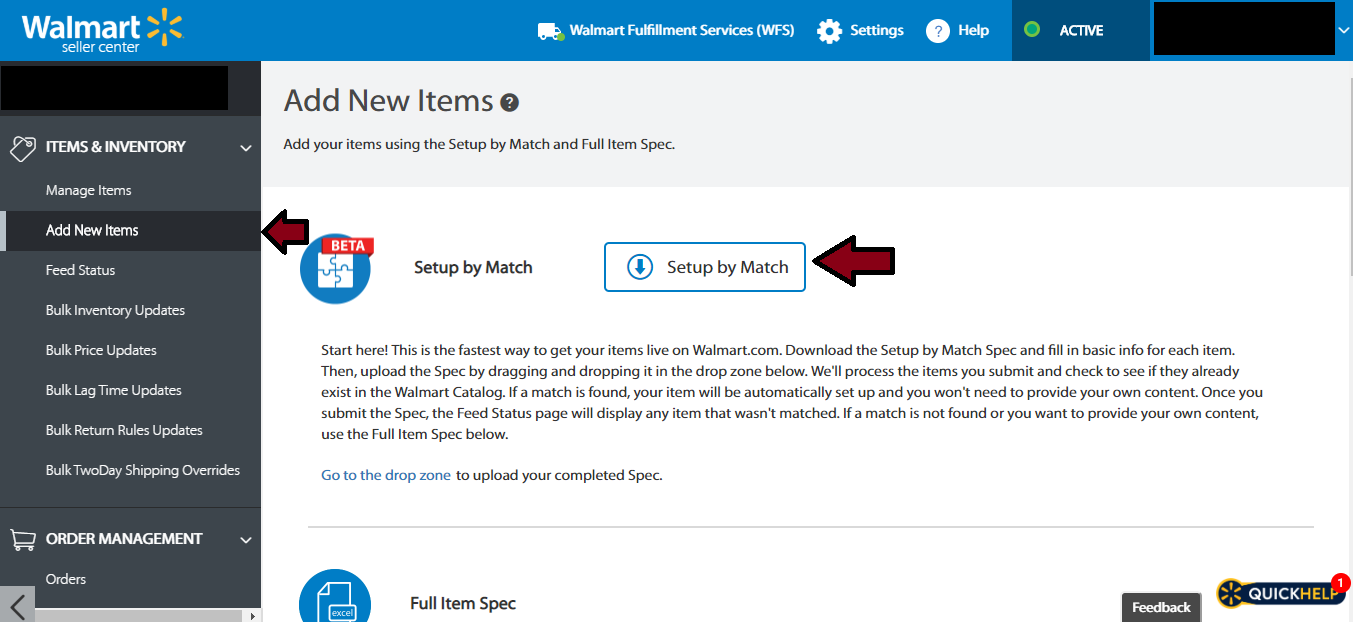The width and height of the screenshot is (1353, 622).
Task: Open Feed Status page
Action: (x=80, y=270)
